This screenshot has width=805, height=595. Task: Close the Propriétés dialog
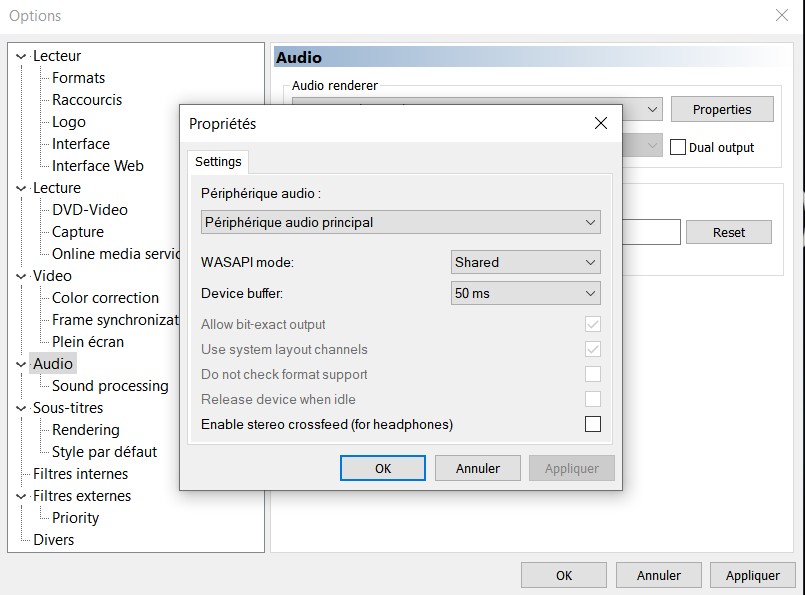pyautogui.click(x=601, y=123)
